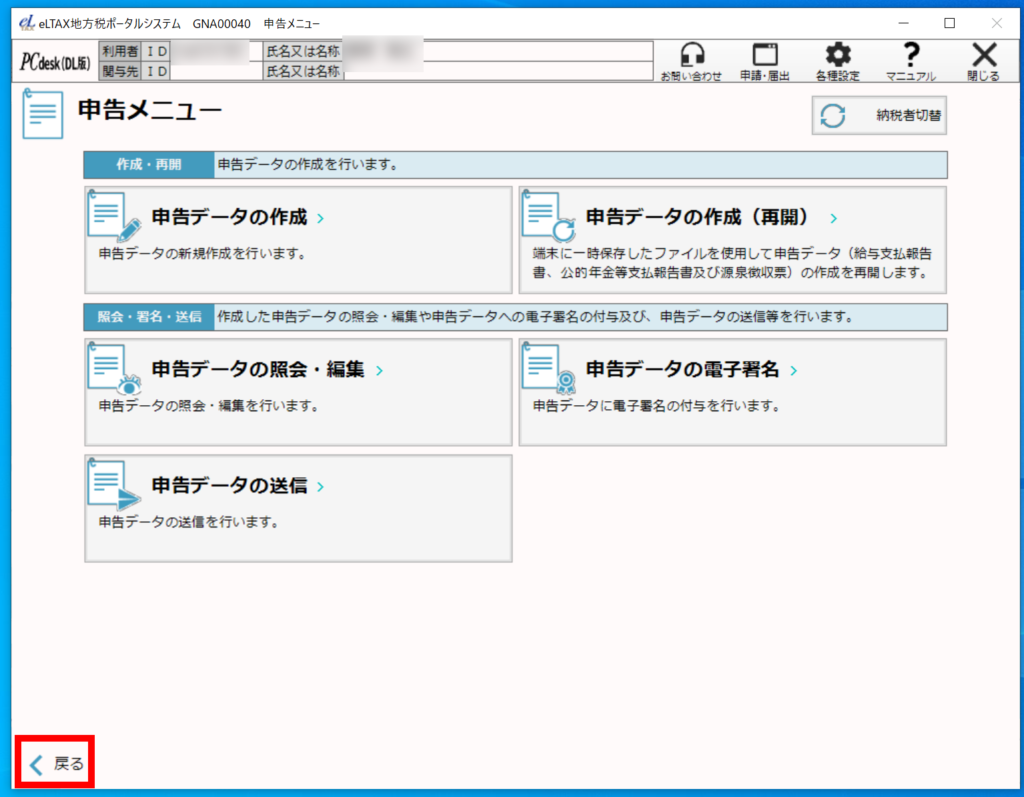Open the 申請・届出 window icon
This screenshot has width=1024, height=797.
(x=765, y=56)
